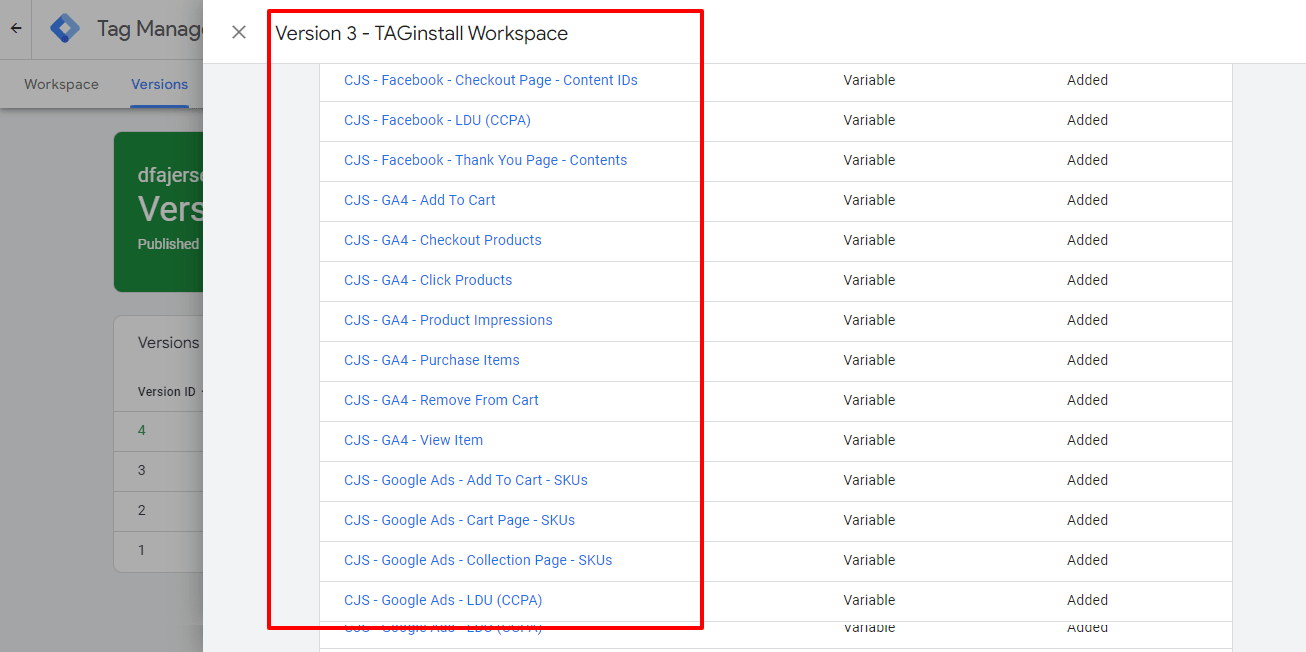Click CJS - GA4 - Product Impressions link
1306x652 pixels.
448,320
